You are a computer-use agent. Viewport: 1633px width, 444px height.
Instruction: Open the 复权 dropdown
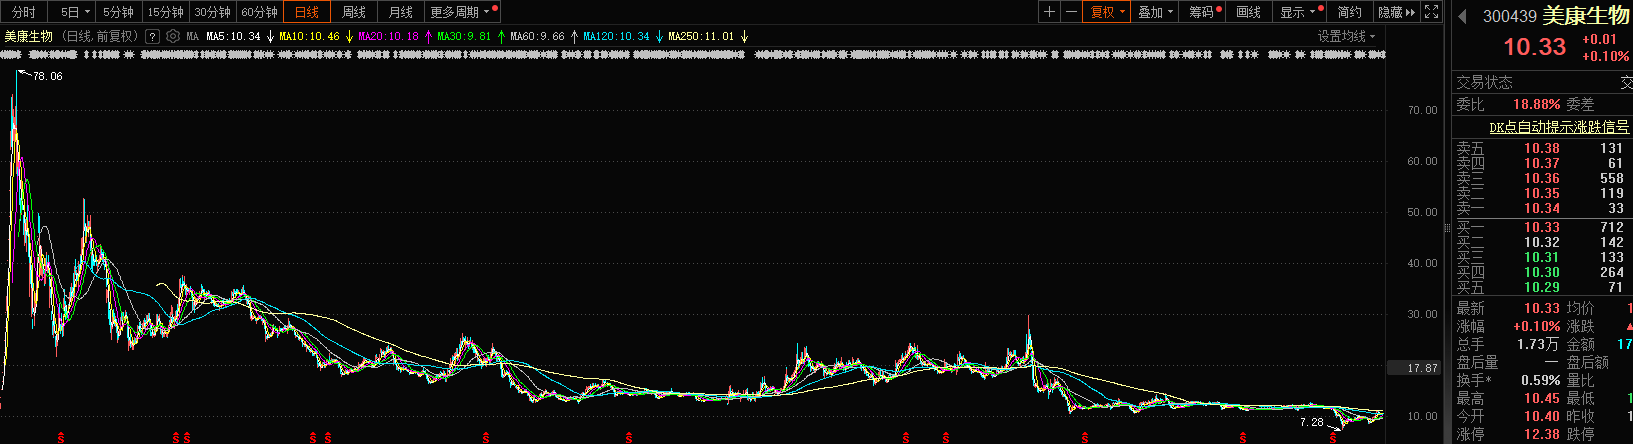coord(1108,12)
